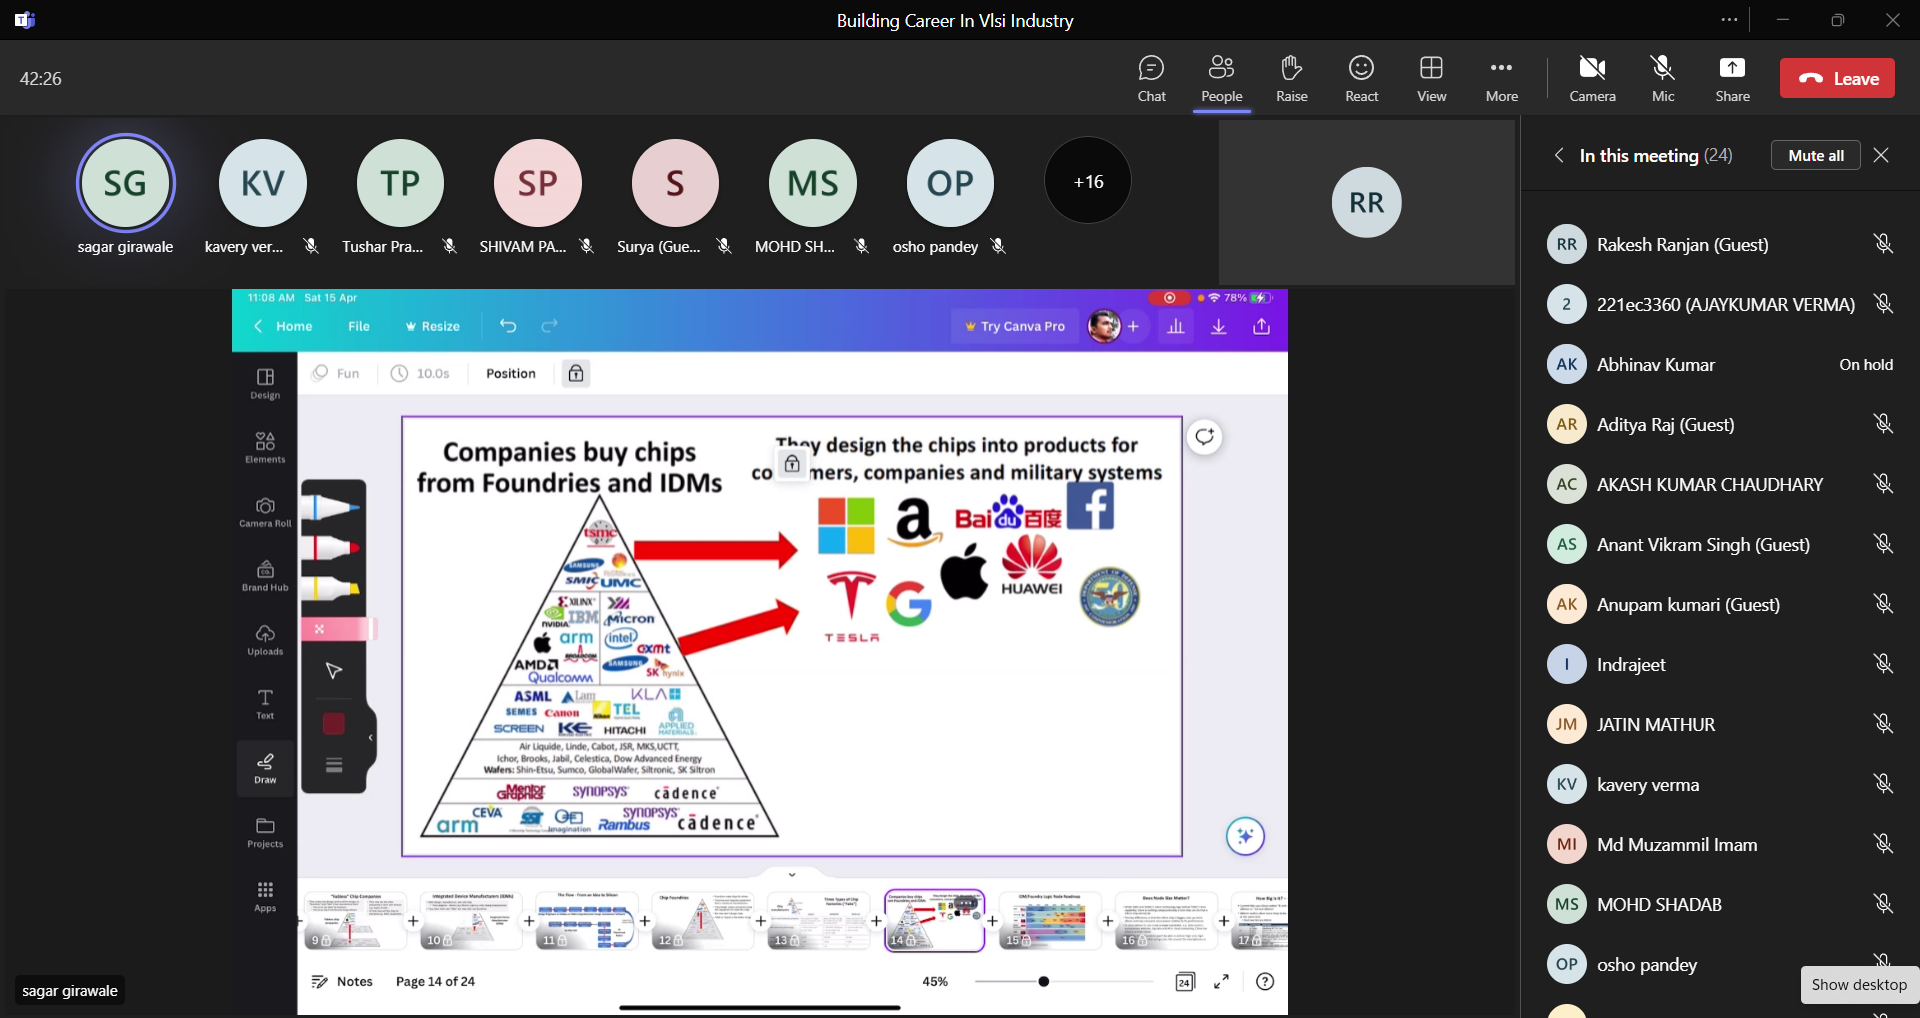Open the React emoji menu
Screen dimensions: 1920x1018
tap(1361, 78)
